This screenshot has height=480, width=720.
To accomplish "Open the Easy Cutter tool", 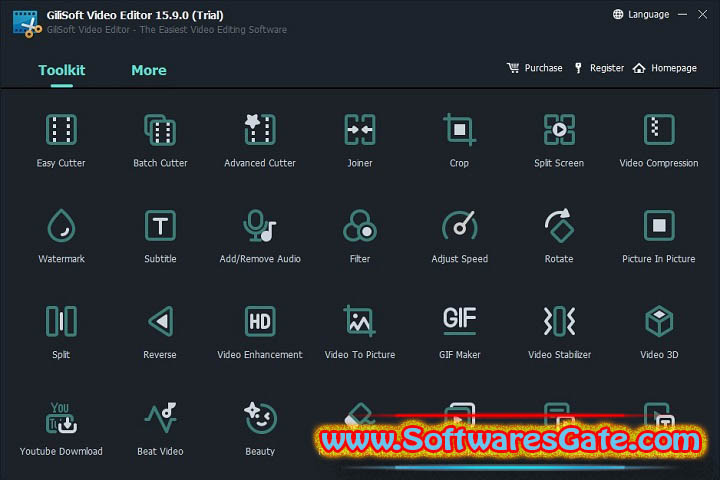I will pyautogui.click(x=61, y=141).
